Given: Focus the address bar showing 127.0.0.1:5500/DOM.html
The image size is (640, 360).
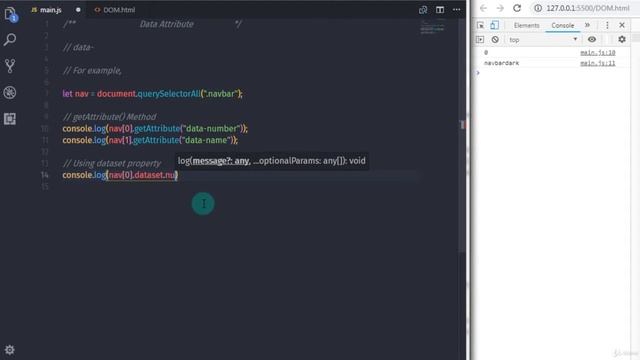Looking at the screenshot, I should (587, 8).
